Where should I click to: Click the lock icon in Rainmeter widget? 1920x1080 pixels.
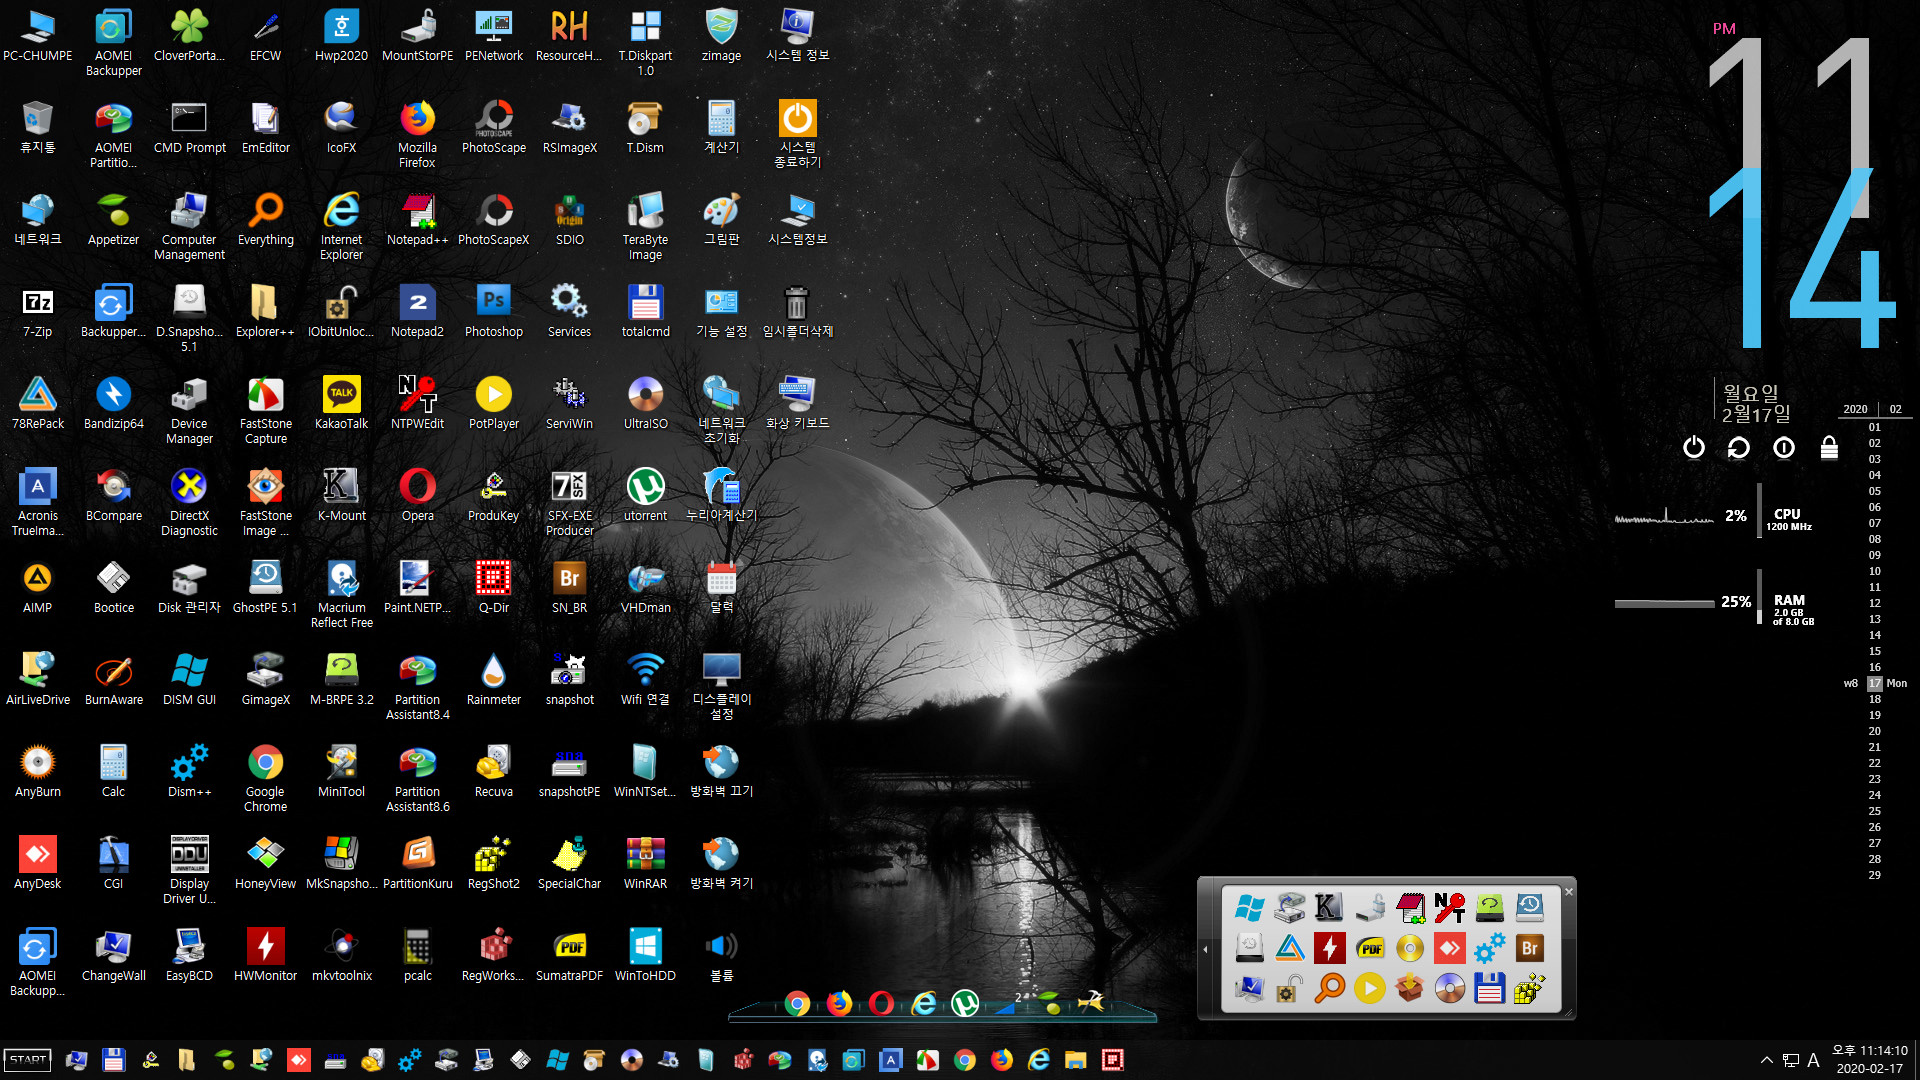1829,447
